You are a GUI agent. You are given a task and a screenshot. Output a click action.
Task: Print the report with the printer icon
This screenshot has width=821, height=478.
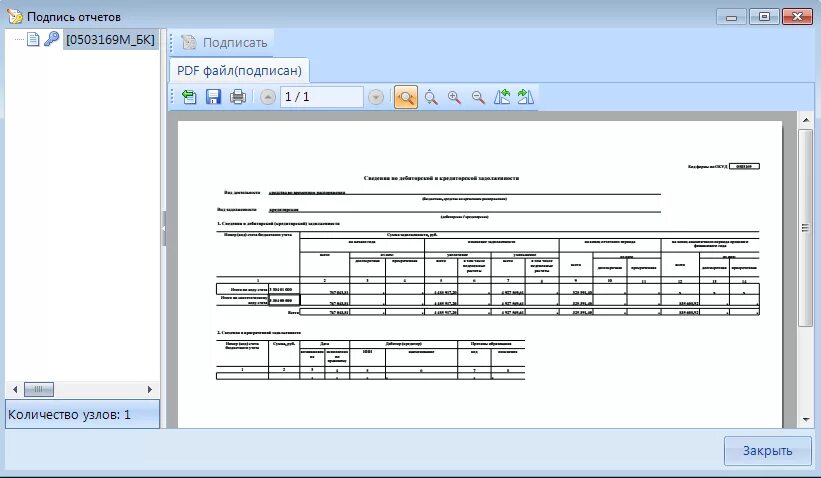click(238, 97)
